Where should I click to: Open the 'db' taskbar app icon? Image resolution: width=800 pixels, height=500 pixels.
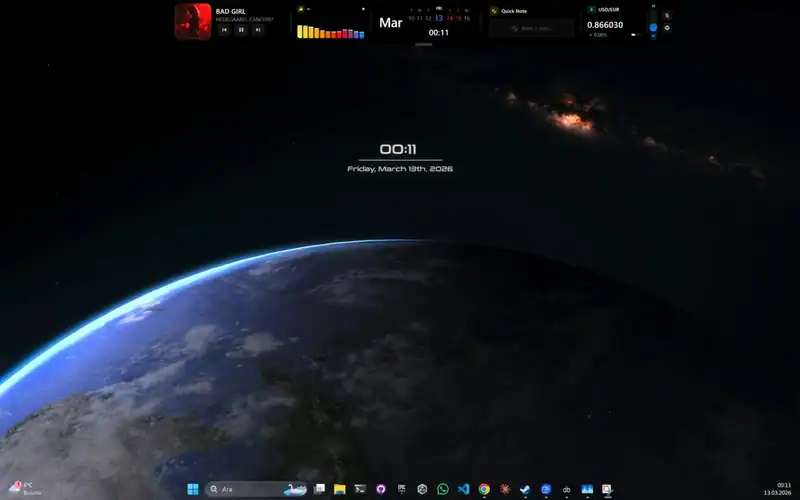coord(566,489)
